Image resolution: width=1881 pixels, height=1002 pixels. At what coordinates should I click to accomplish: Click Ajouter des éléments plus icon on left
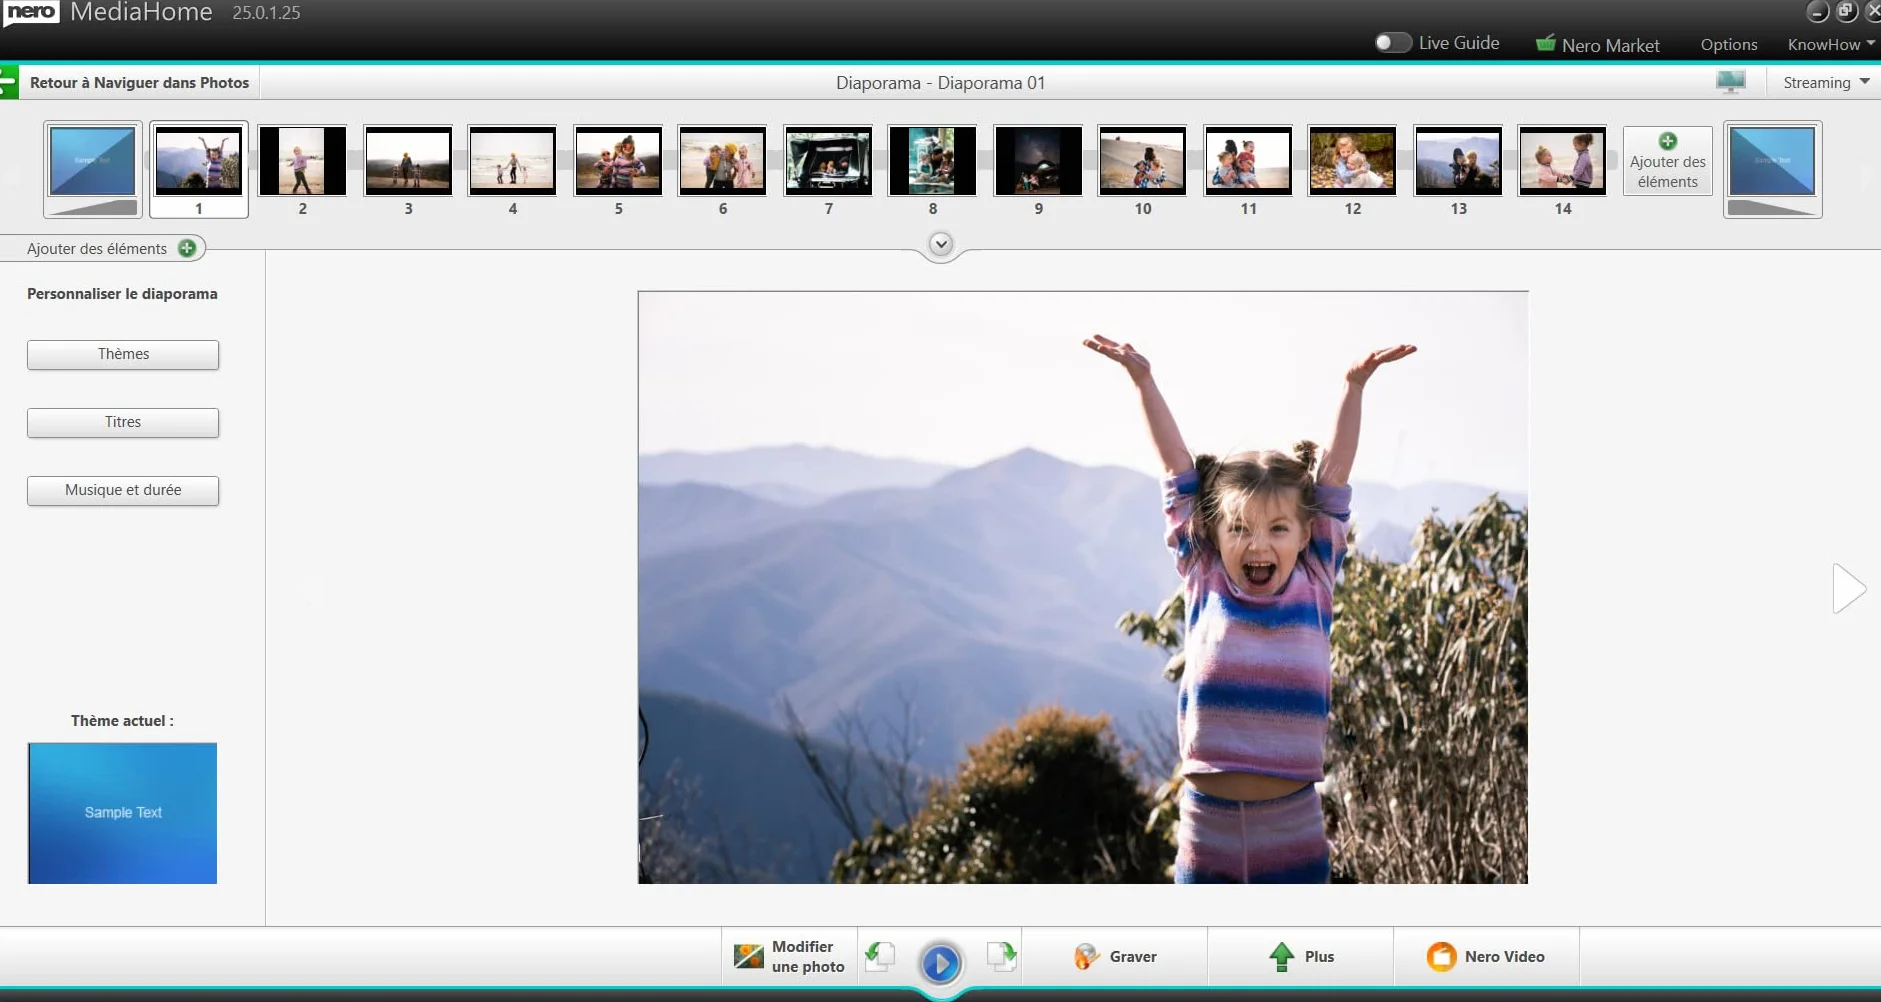point(187,248)
